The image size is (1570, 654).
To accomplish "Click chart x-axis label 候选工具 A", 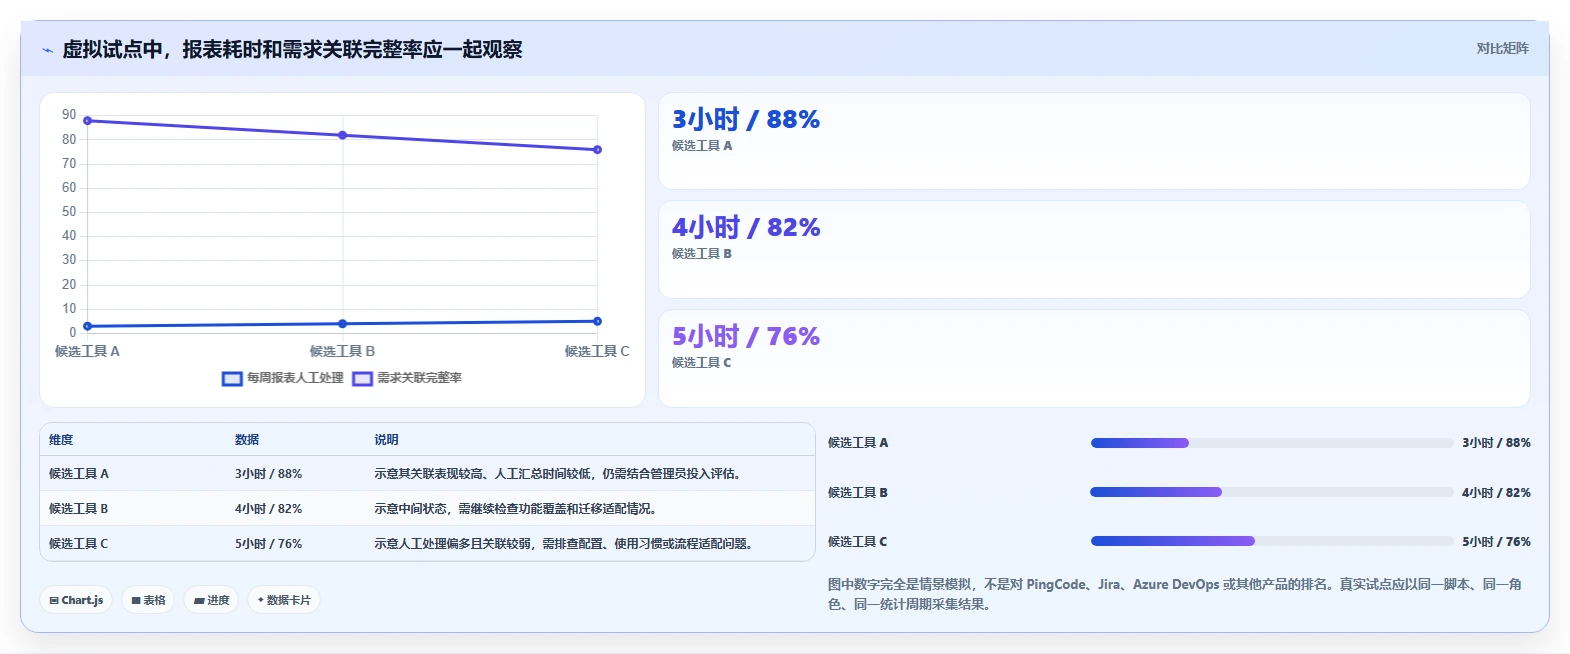I will click(x=87, y=351).
